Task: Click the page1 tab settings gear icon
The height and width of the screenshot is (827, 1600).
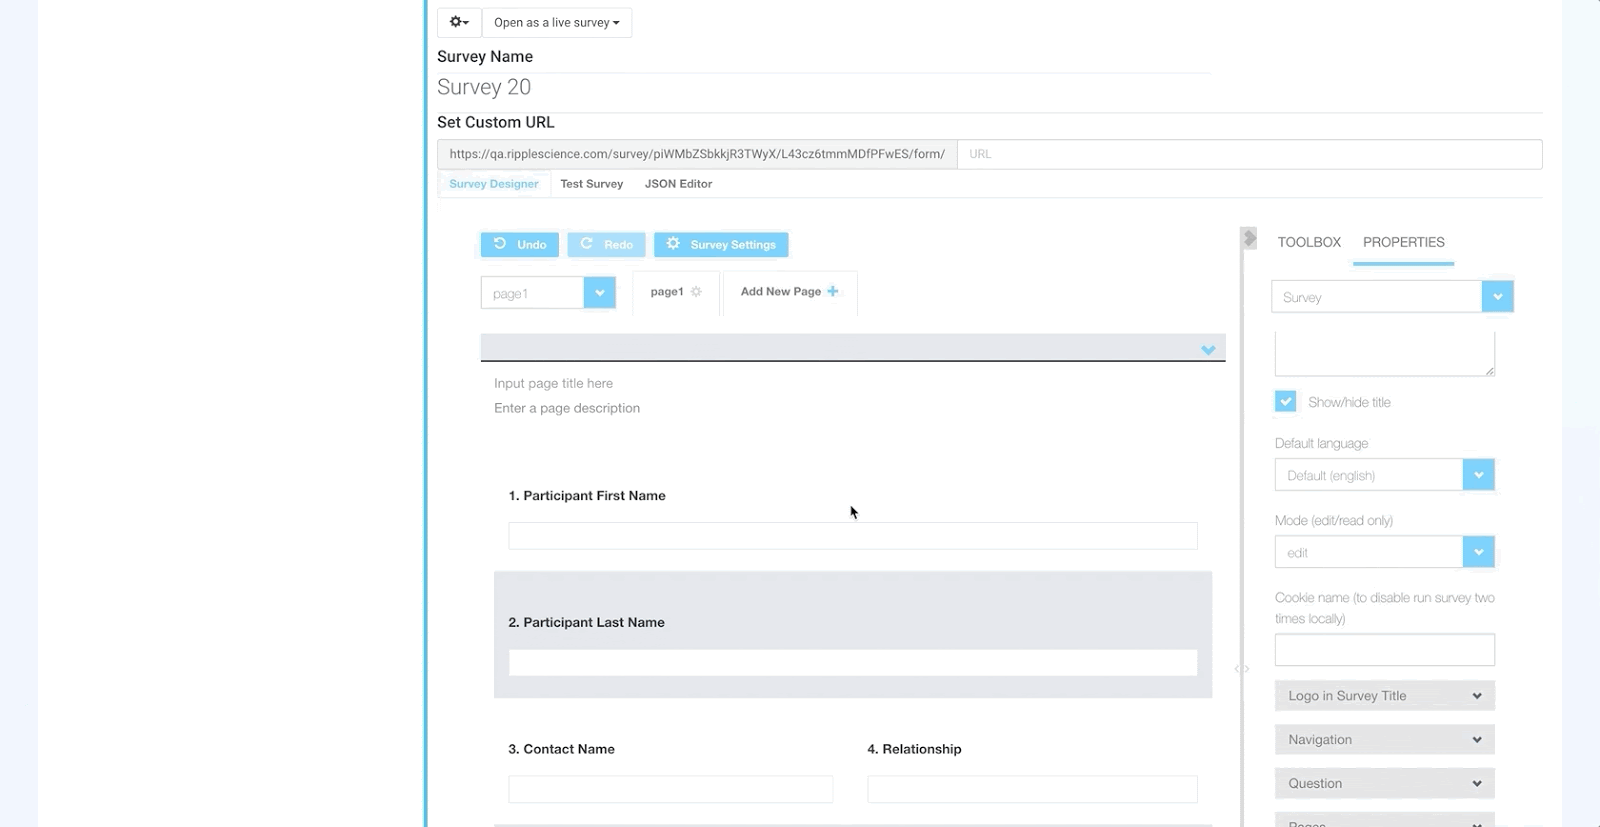Action: (696, 292)
